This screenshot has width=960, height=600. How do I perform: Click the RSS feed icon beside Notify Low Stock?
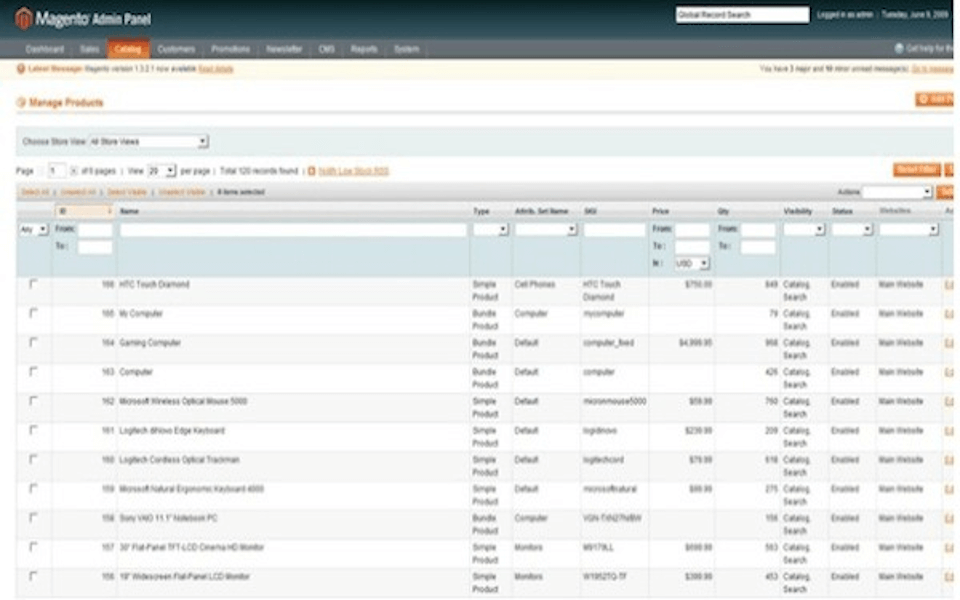coord(312,171)
